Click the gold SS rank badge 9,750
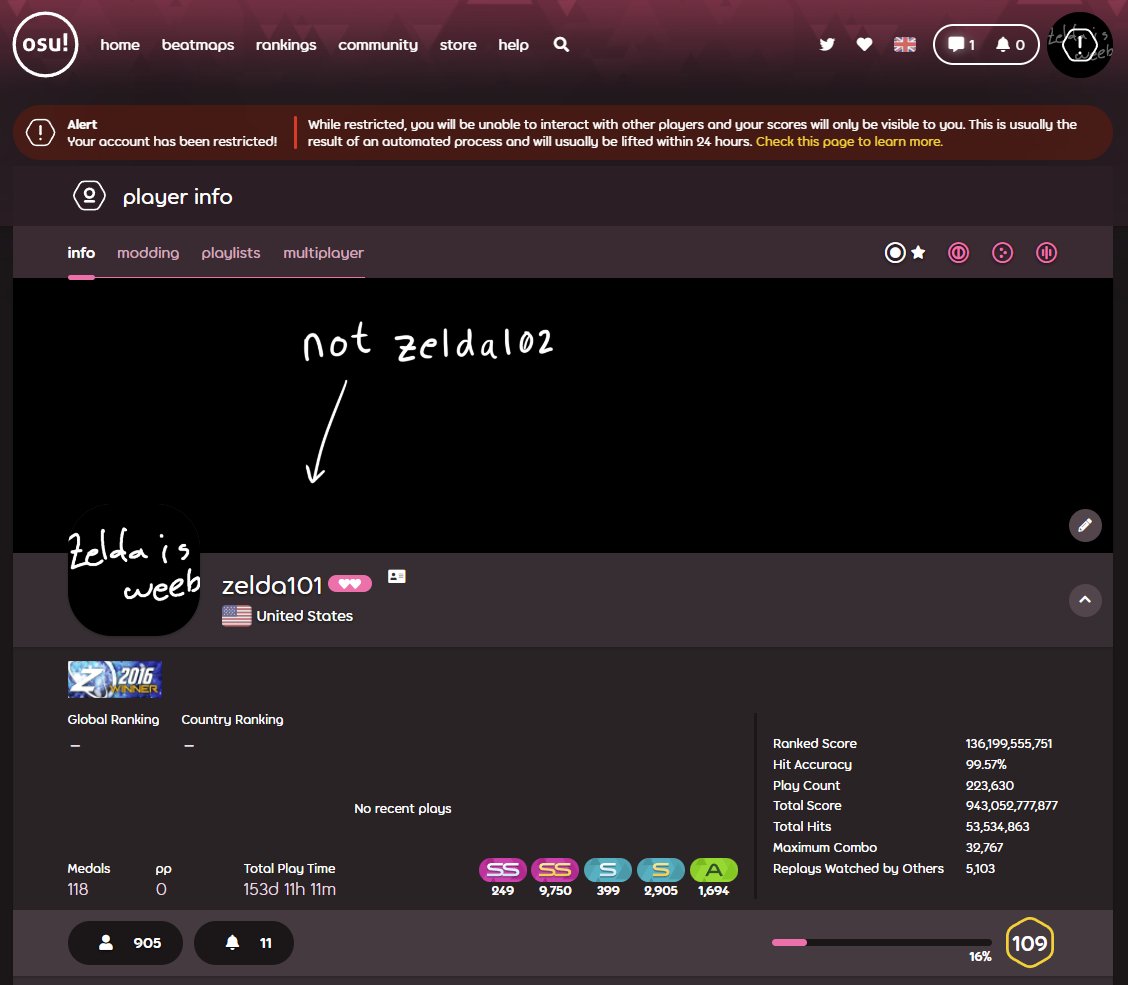 click(x=555, y=870)
